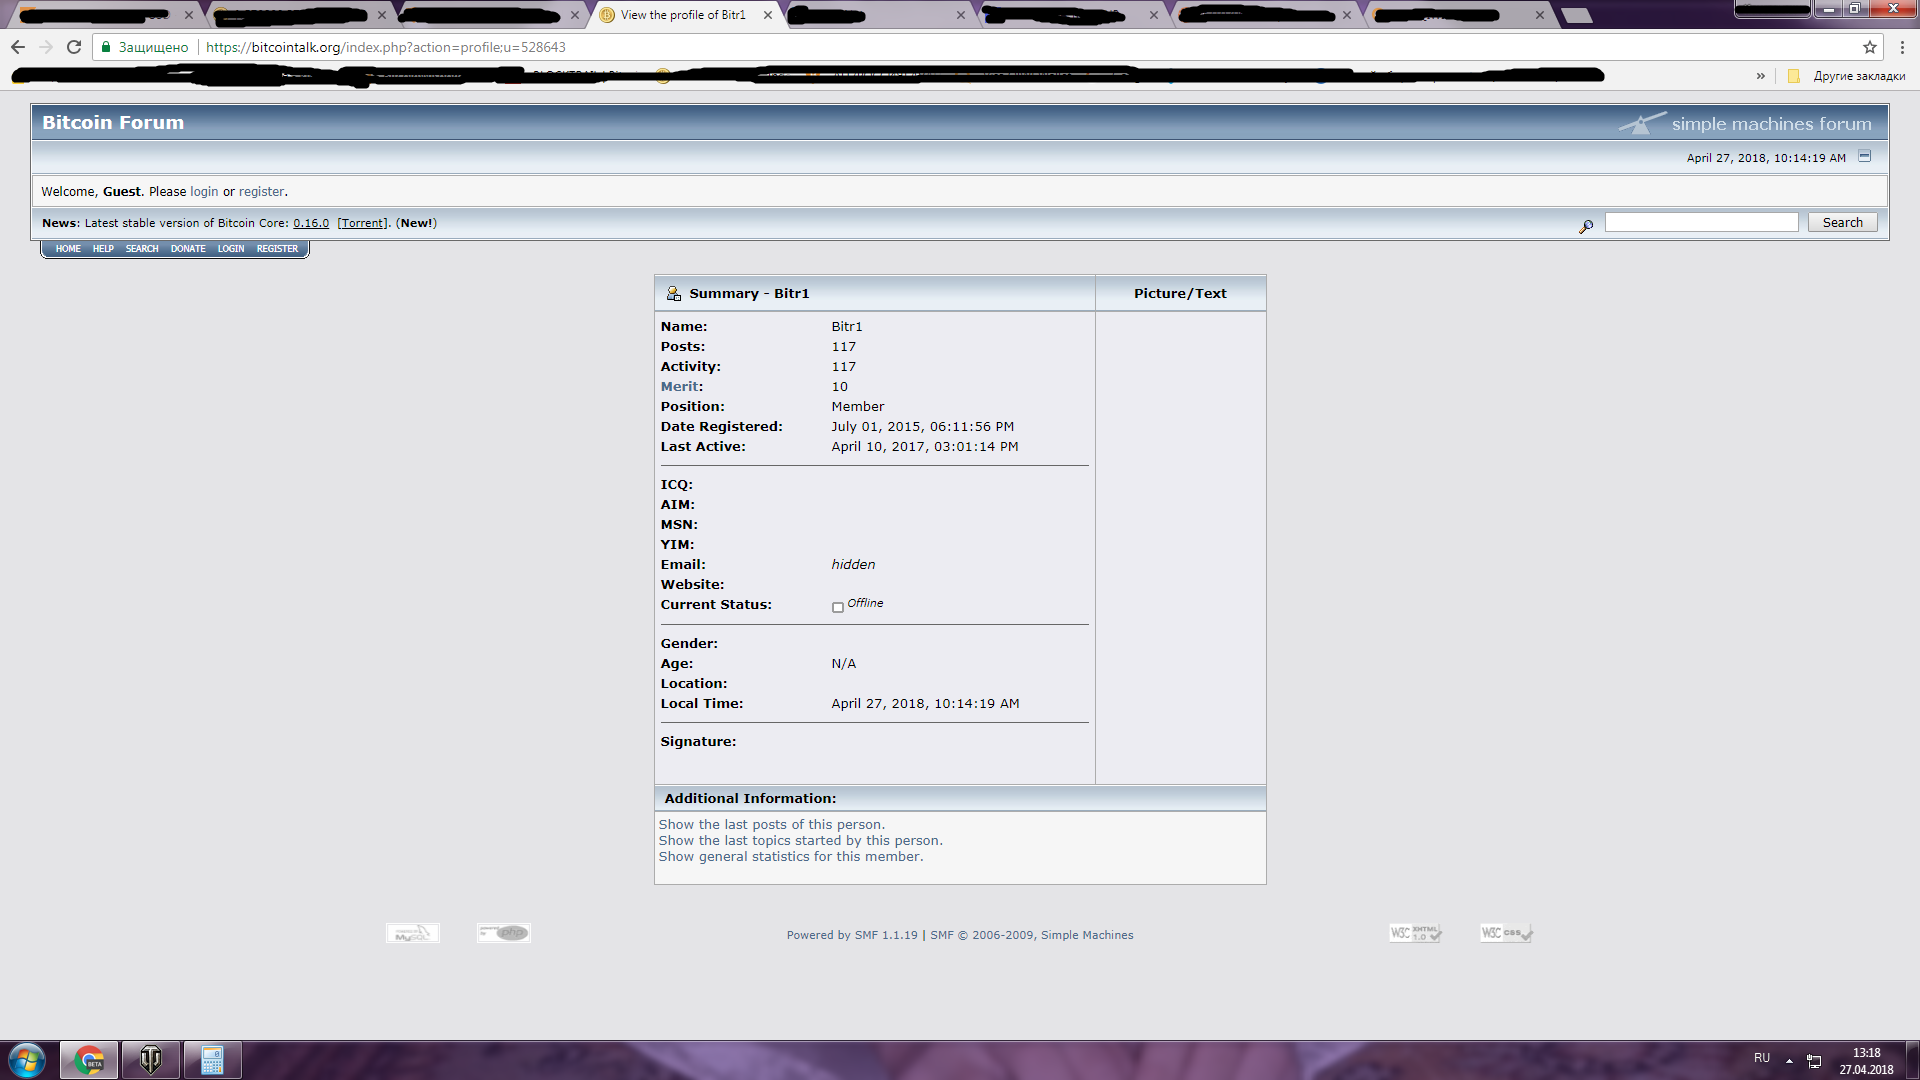
Task: Open calculator icon in taskbar
Action: click(212, 1060)
